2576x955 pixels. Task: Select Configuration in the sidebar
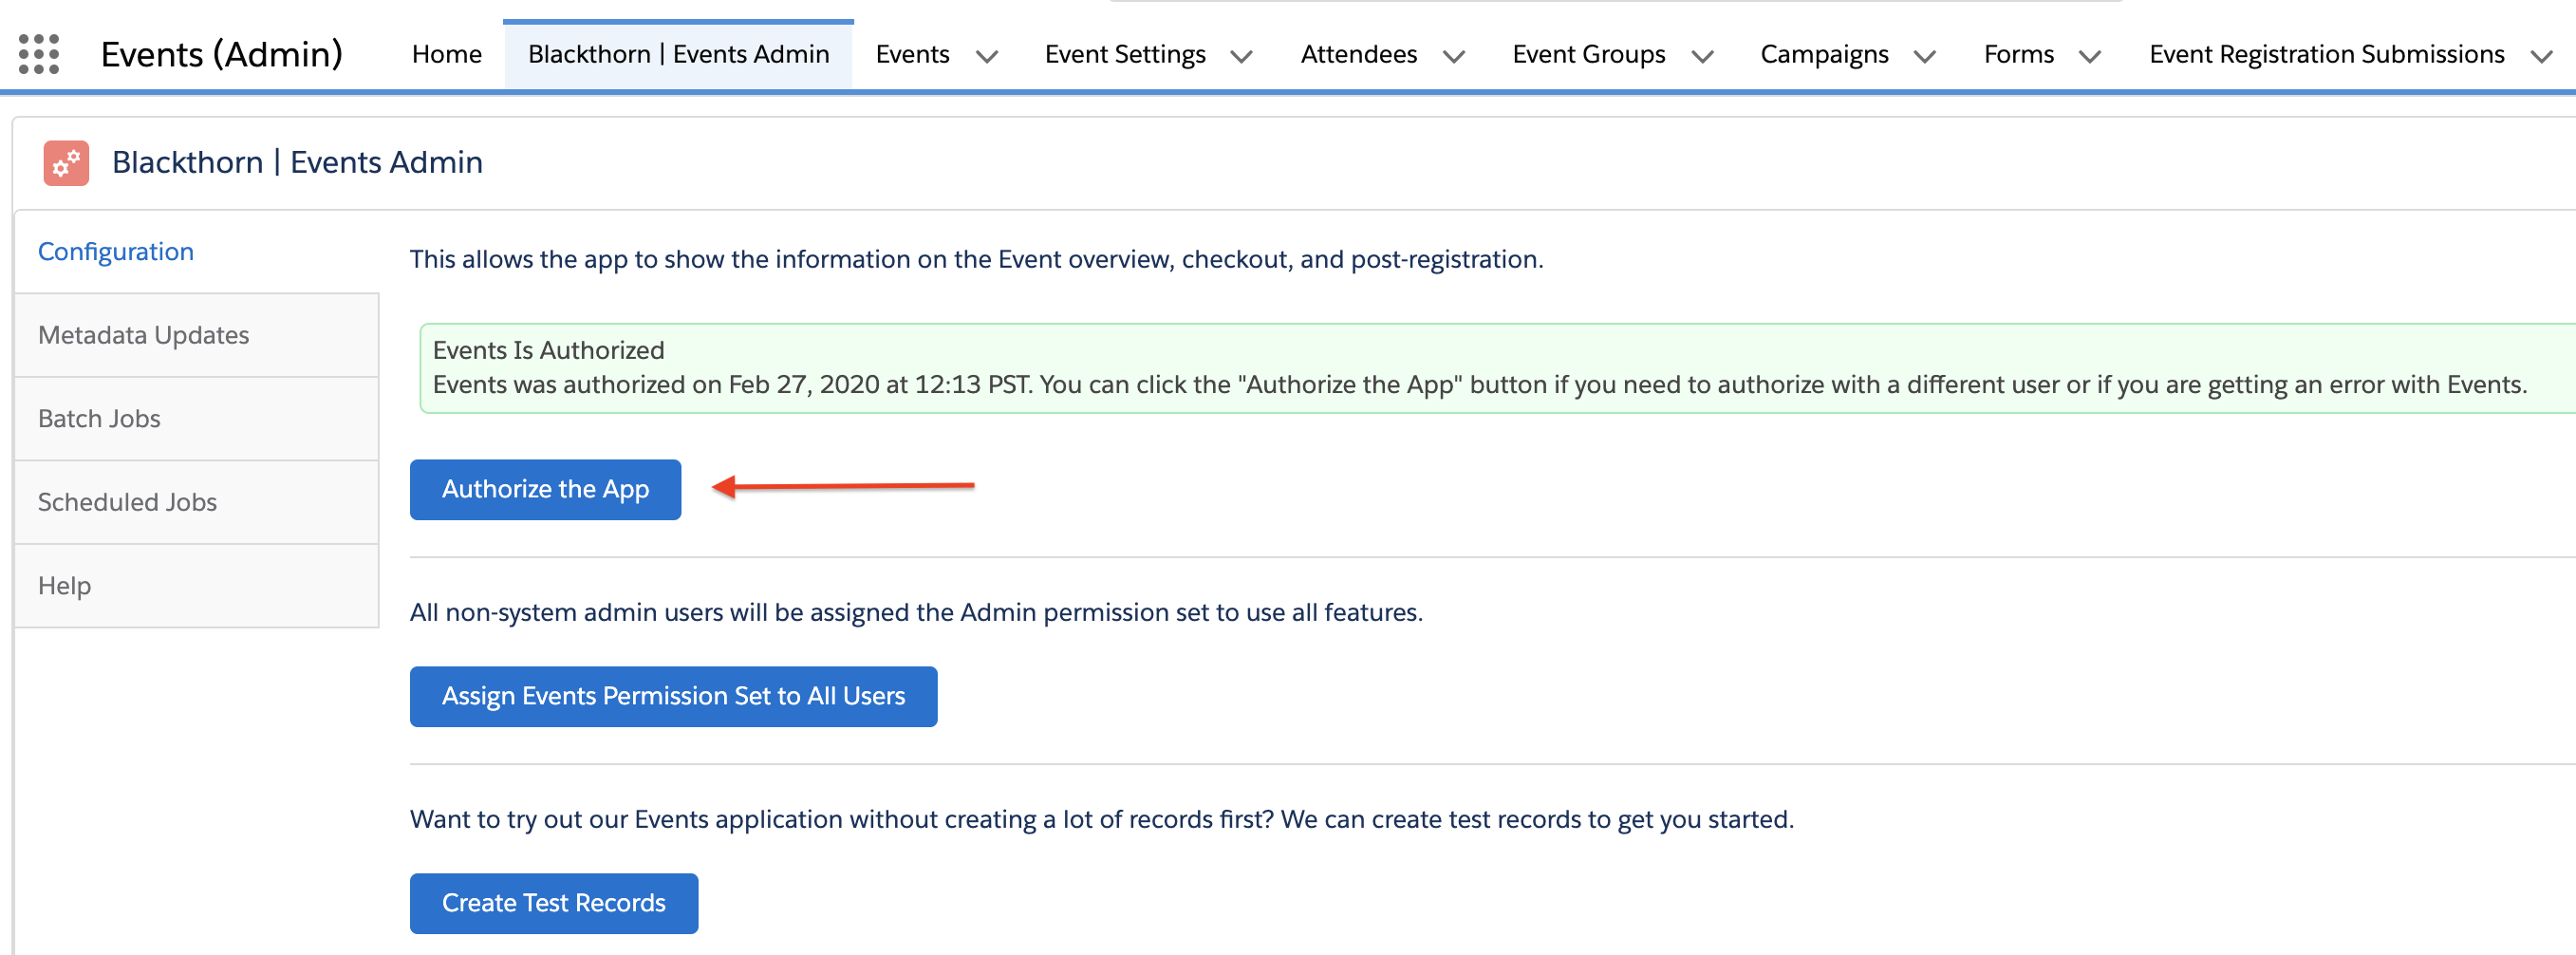[116, 252]
